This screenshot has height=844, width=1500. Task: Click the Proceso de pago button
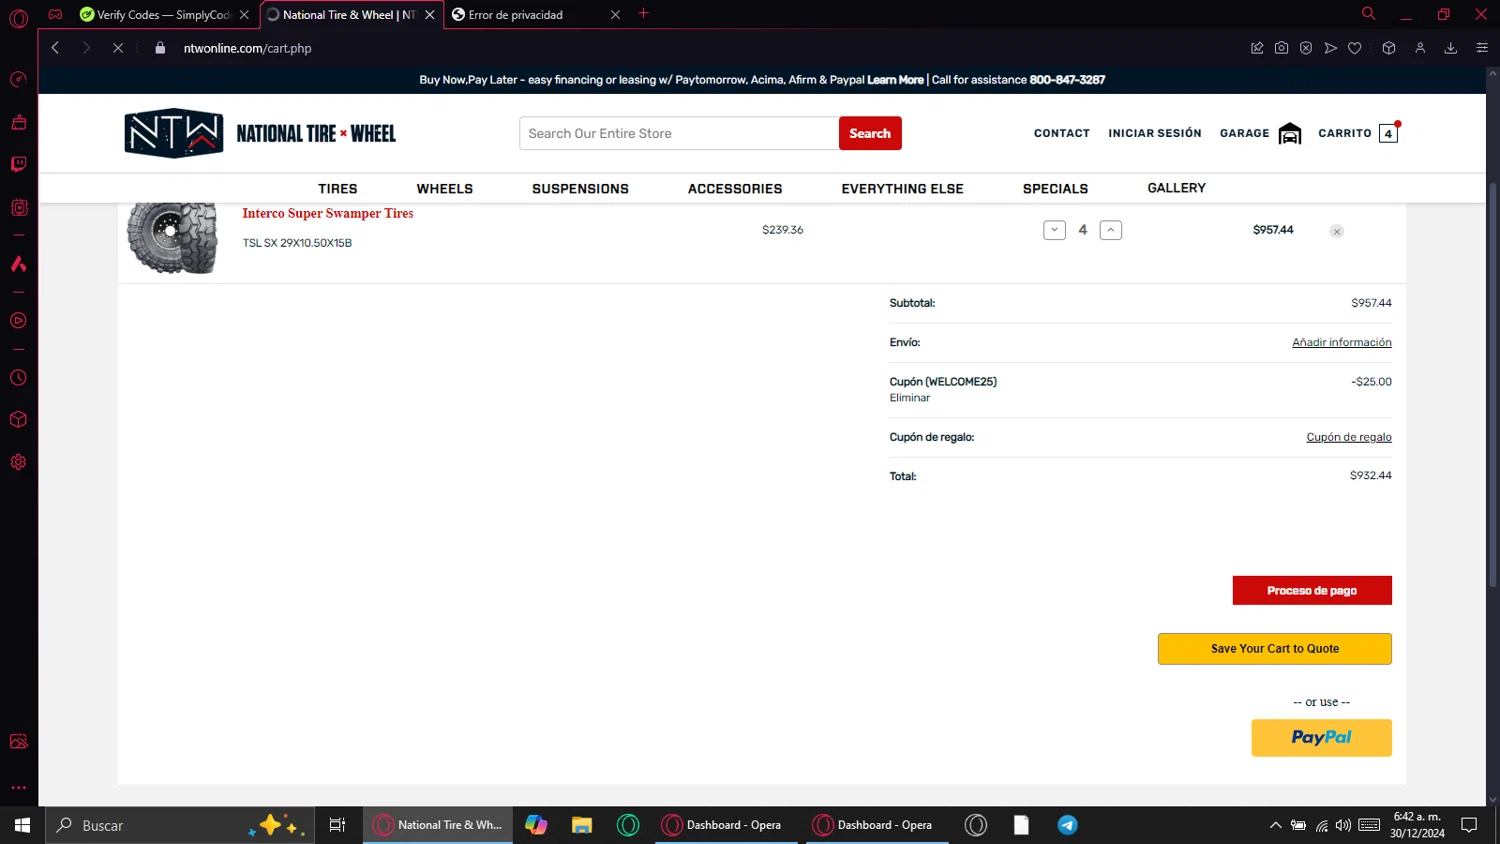pyautogui.click(x=1312, y=590)
